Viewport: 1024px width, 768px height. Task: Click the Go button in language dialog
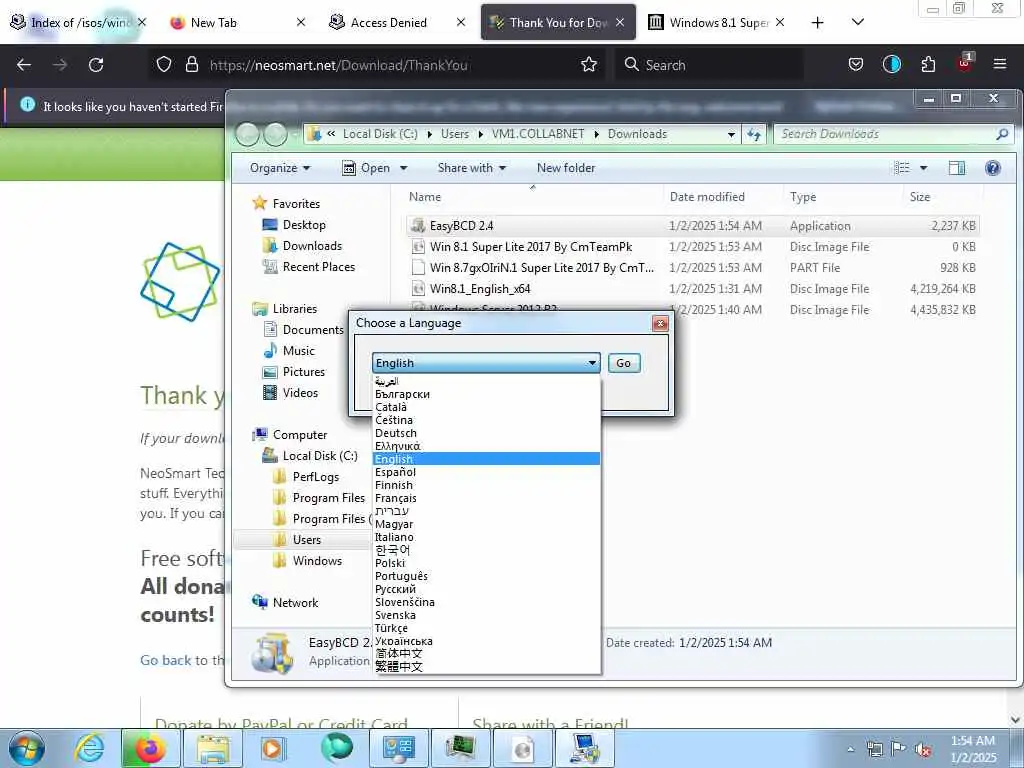[623, 363]
